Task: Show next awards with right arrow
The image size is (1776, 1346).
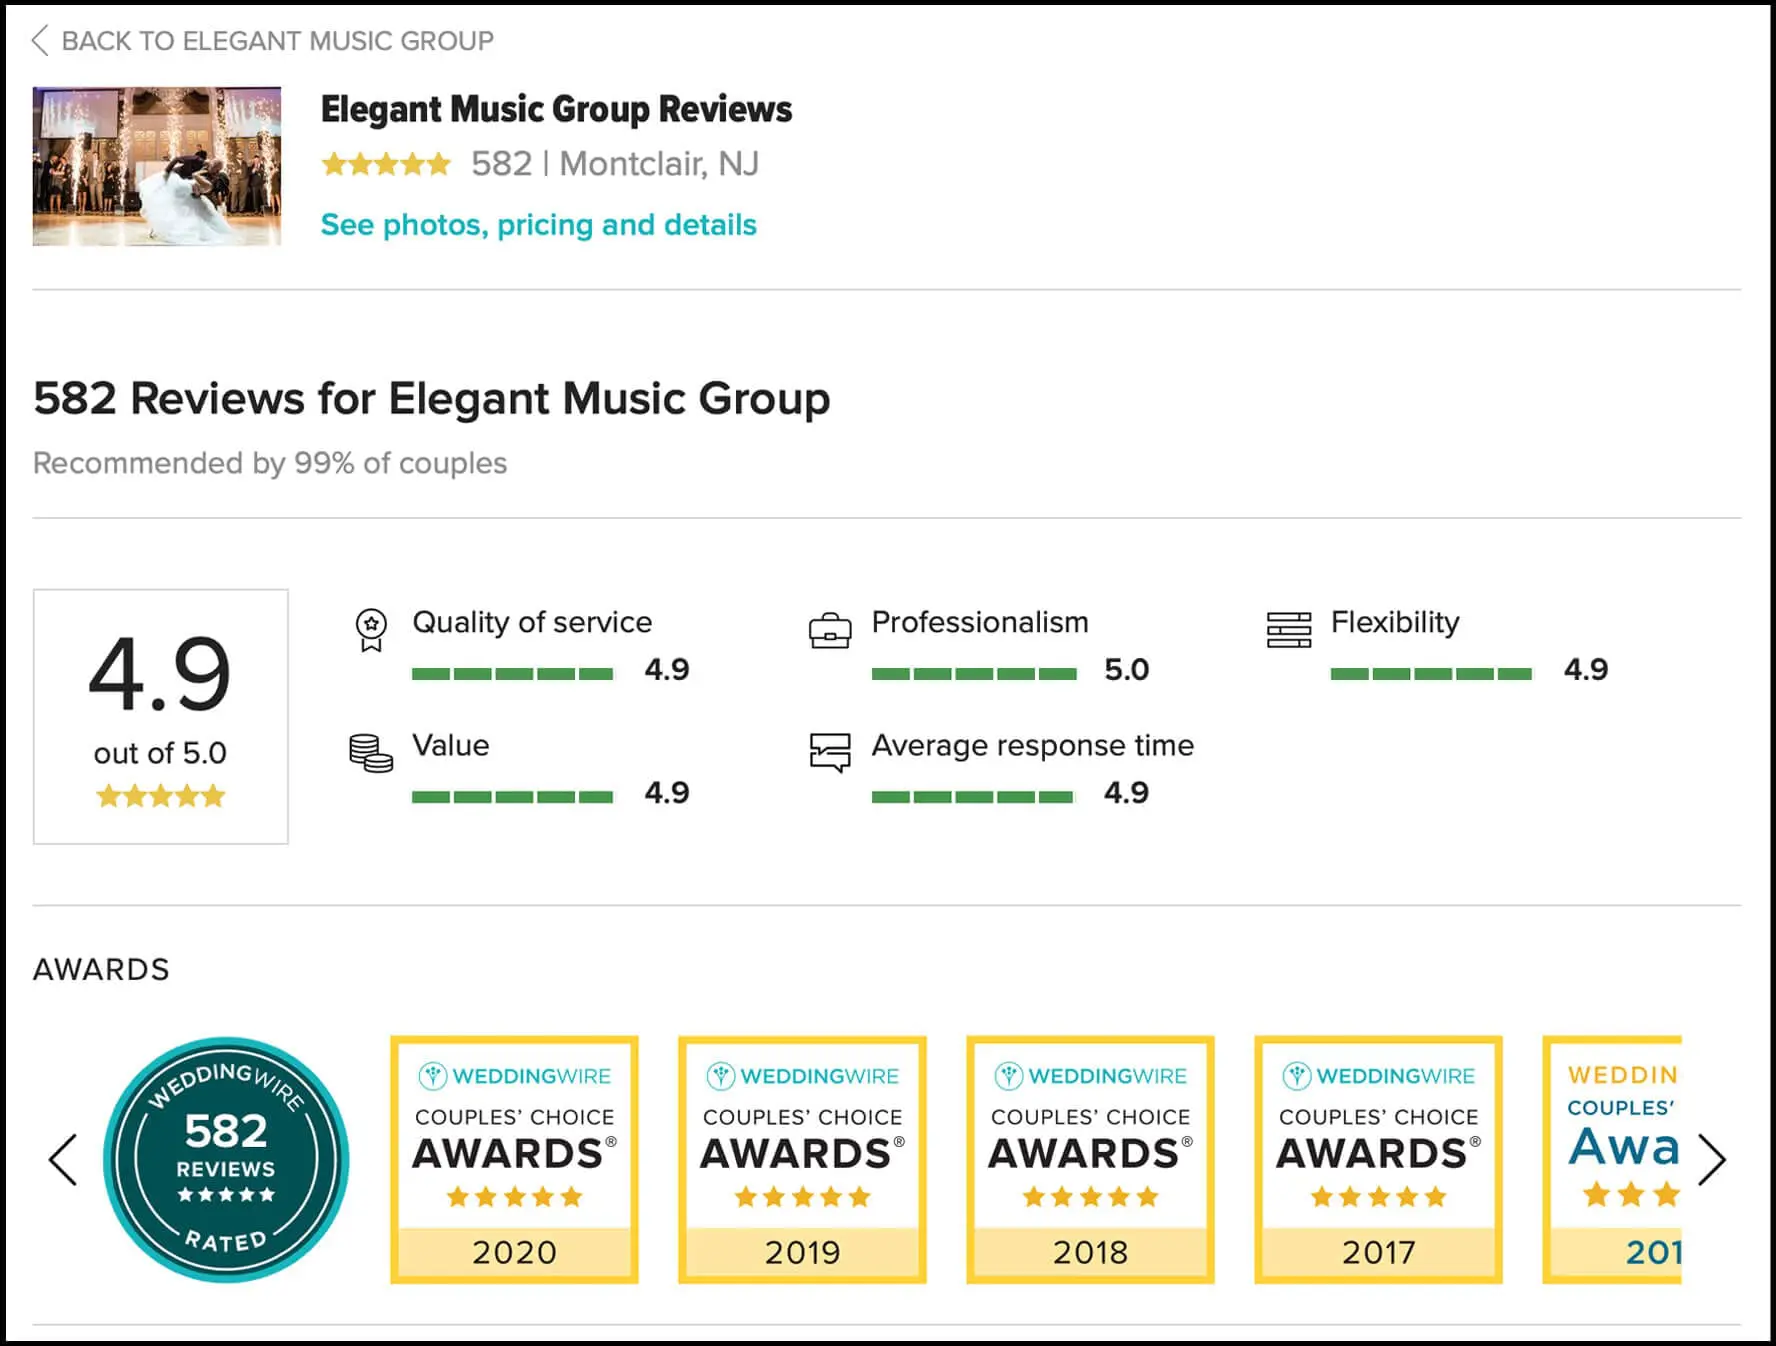Action: 1712,1160
